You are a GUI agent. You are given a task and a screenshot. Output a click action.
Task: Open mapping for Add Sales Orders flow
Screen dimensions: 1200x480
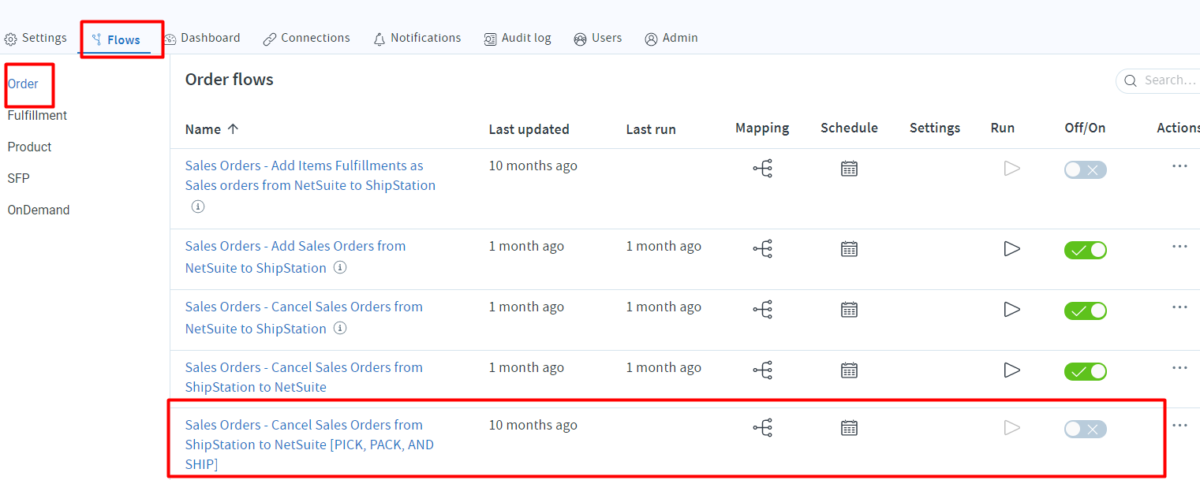click(x=763, y=248)
